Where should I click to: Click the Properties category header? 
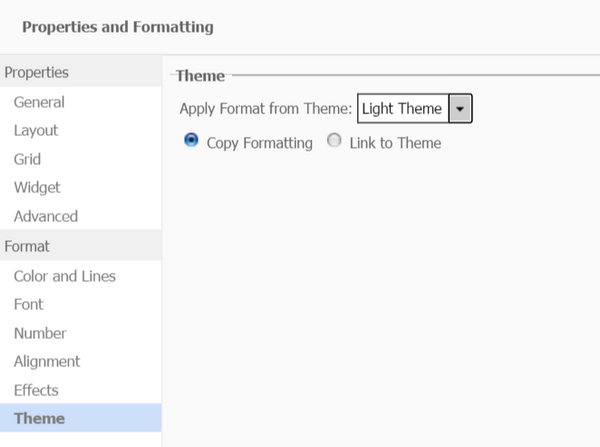pos(37,72)
